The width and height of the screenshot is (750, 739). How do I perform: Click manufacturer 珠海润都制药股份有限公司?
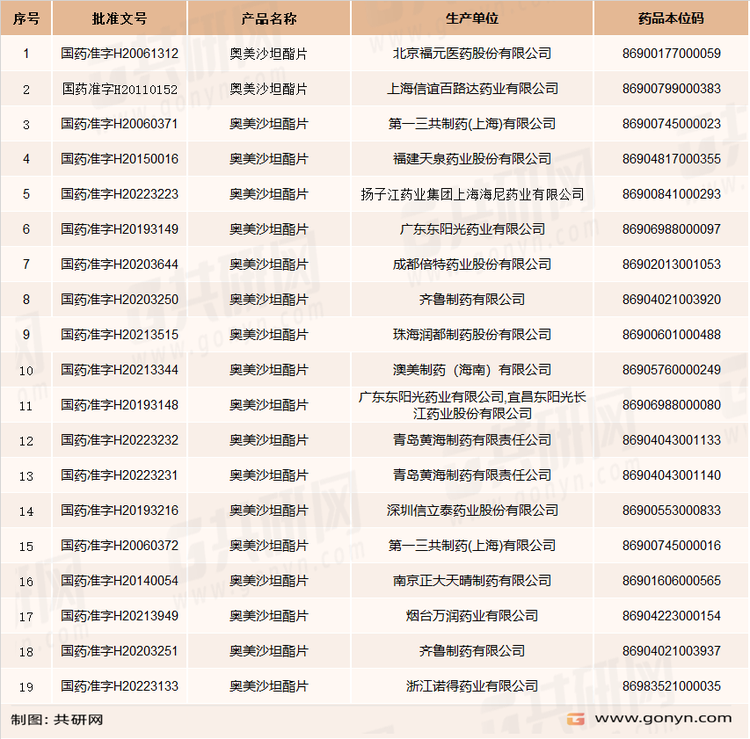click(472, 335)
